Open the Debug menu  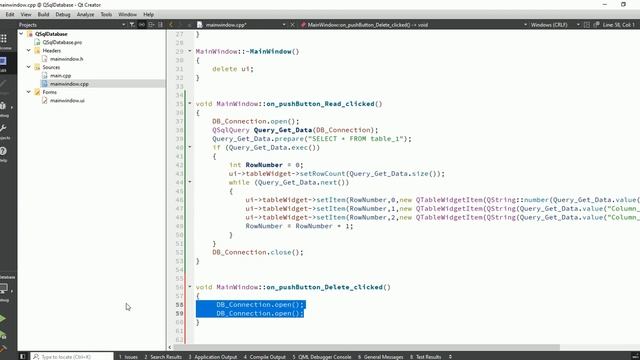tap(63, 14)
